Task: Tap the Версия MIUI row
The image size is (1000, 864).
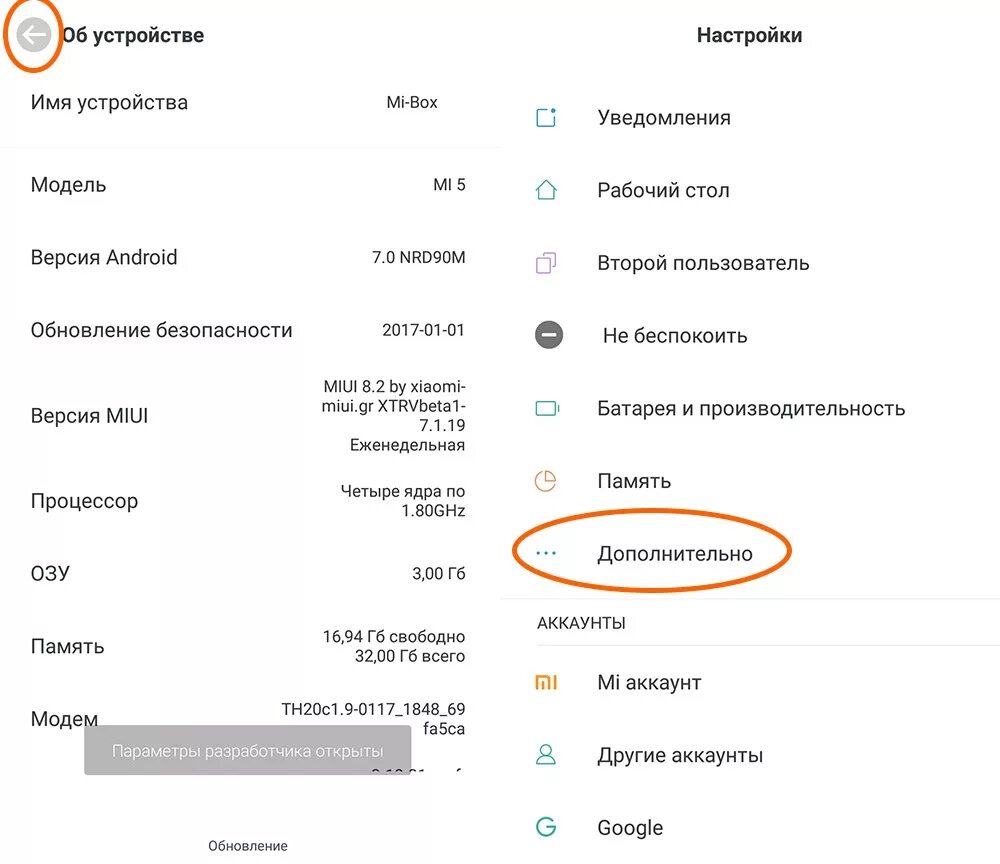Action: tap(250, 416)
